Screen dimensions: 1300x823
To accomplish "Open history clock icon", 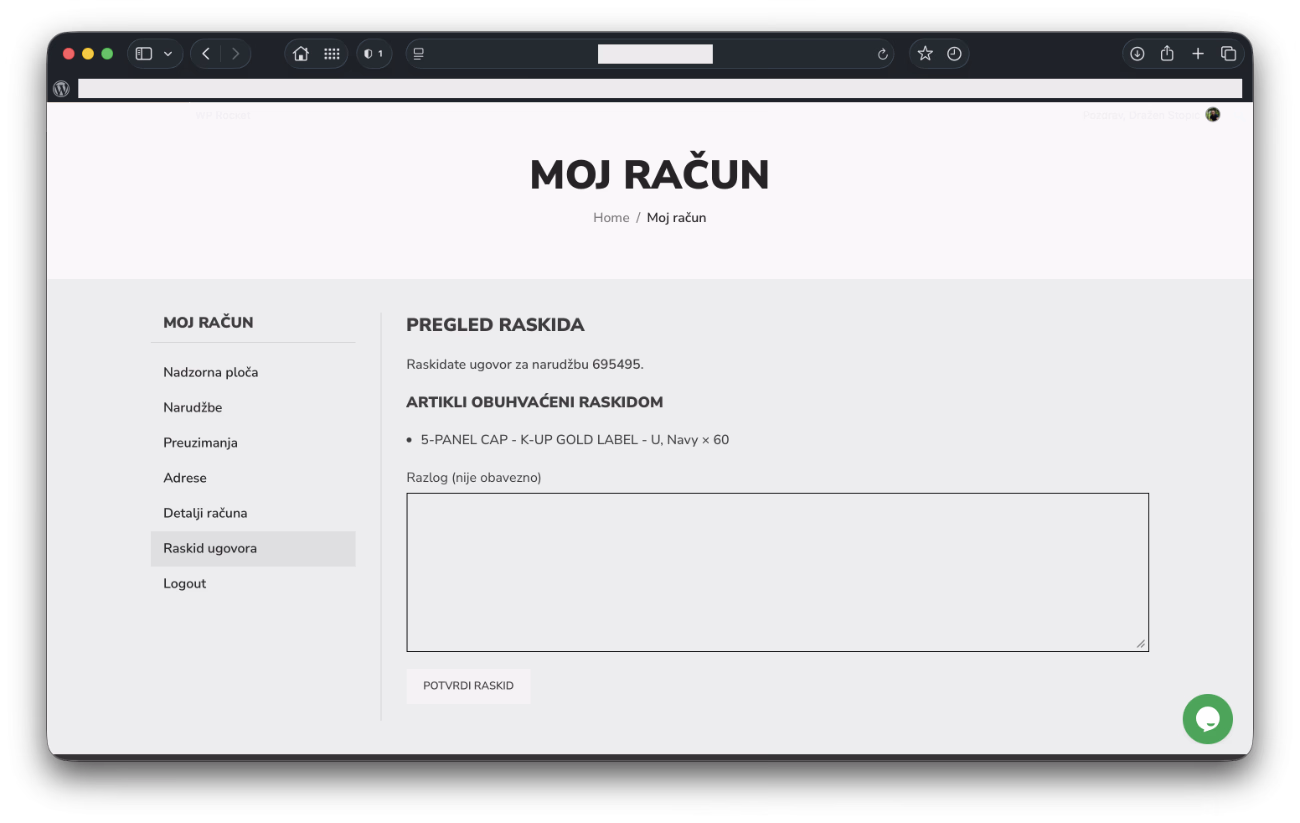I will 954,54.
